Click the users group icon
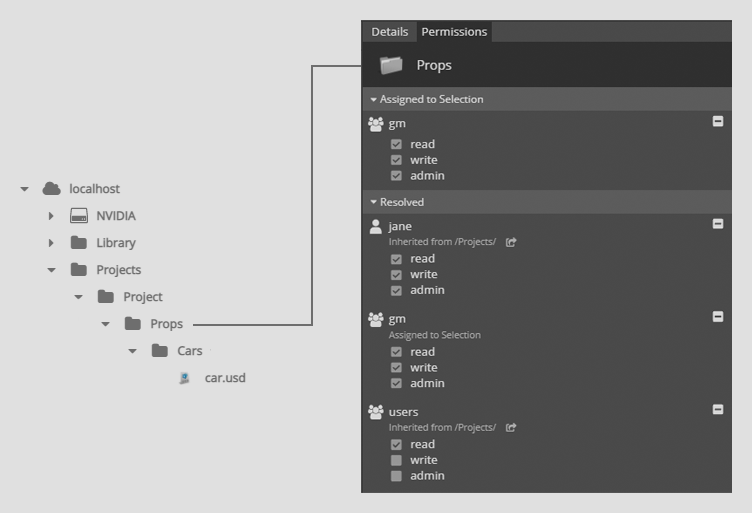The height and width of the screenshot is (513, 752). click(x=376, y=412)
